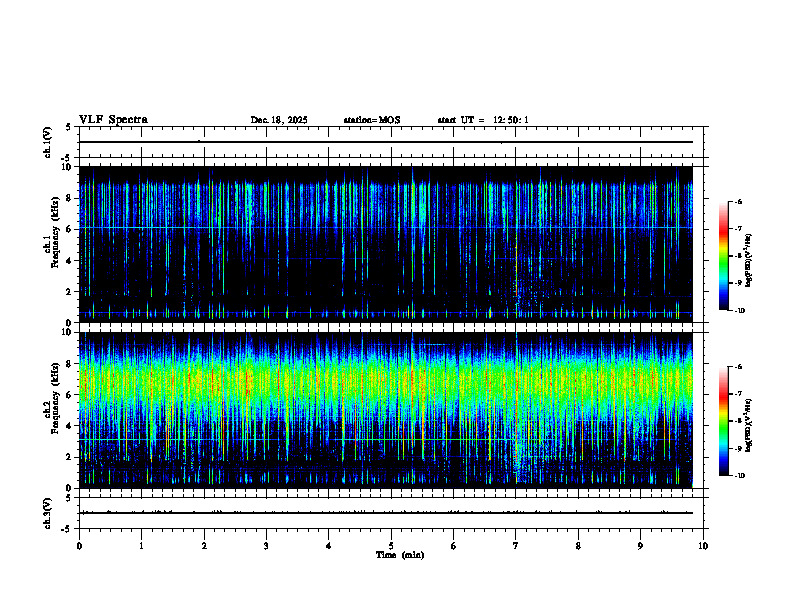Click the "station=MOS" header label
This screenshot has width=792, height=612.
tap(372, 120)
